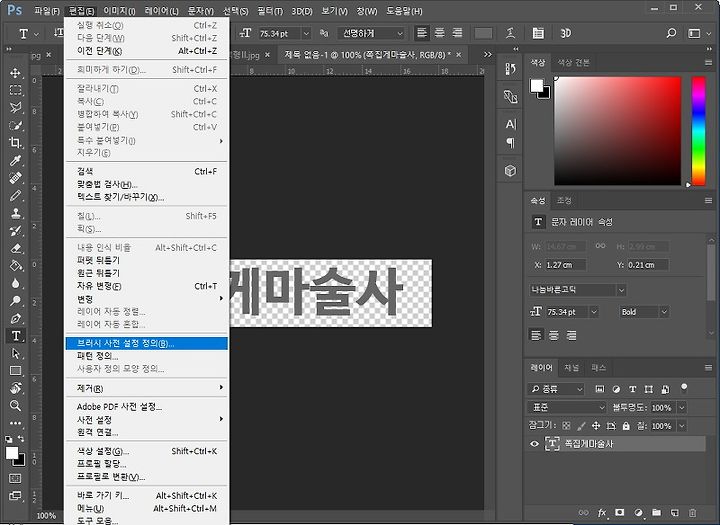Viewport: 720px width, 525px height.
Task: Select the History Brush tool
Action: point(15,231)
